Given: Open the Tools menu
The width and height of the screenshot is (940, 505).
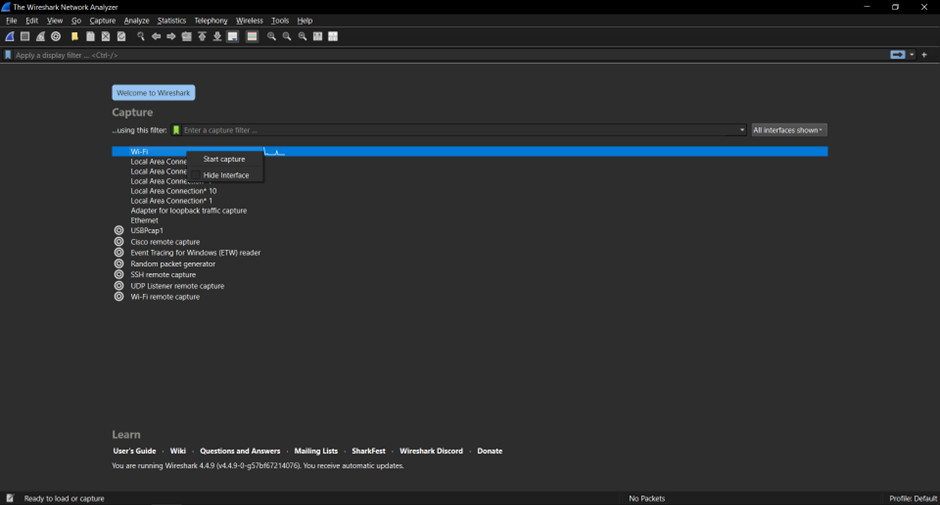Looking at the screenshot, I should click(x=280, y=20).
